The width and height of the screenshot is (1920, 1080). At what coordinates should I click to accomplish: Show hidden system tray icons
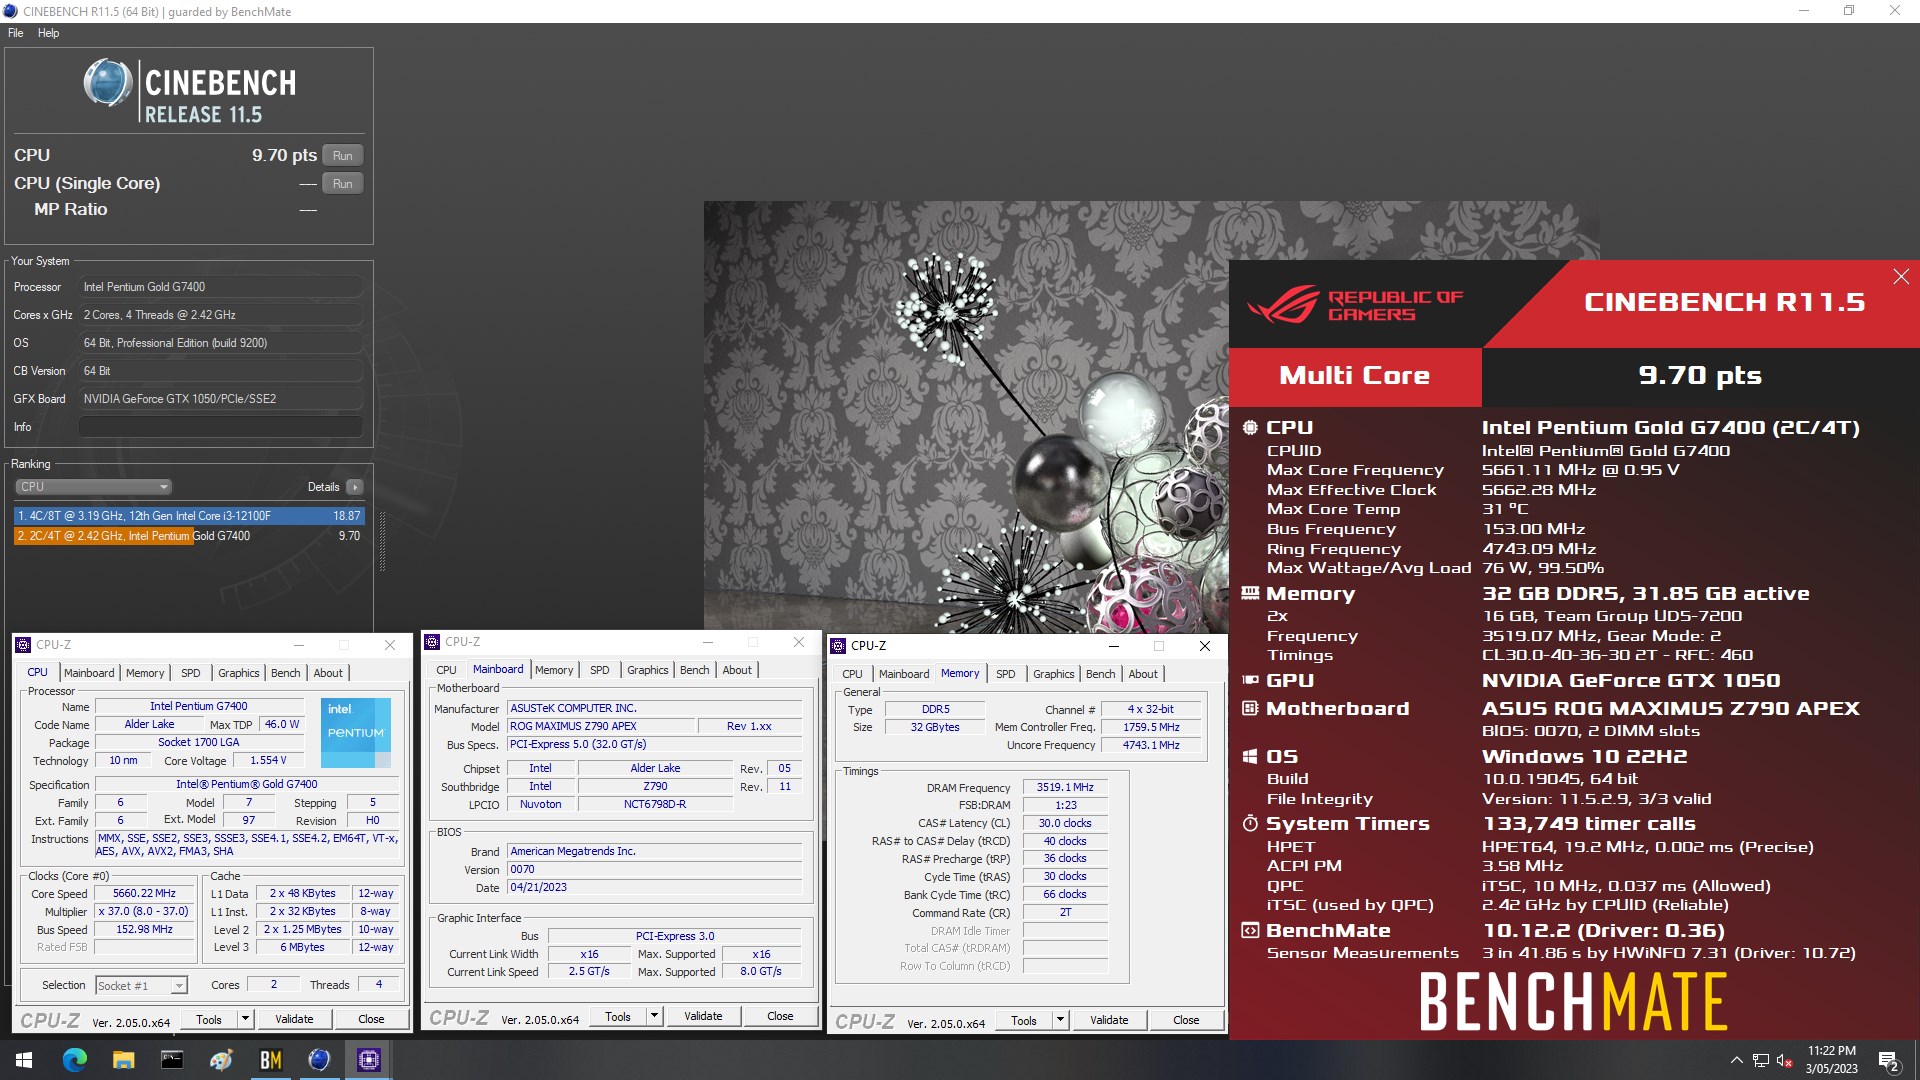tap(1736, 1061)
